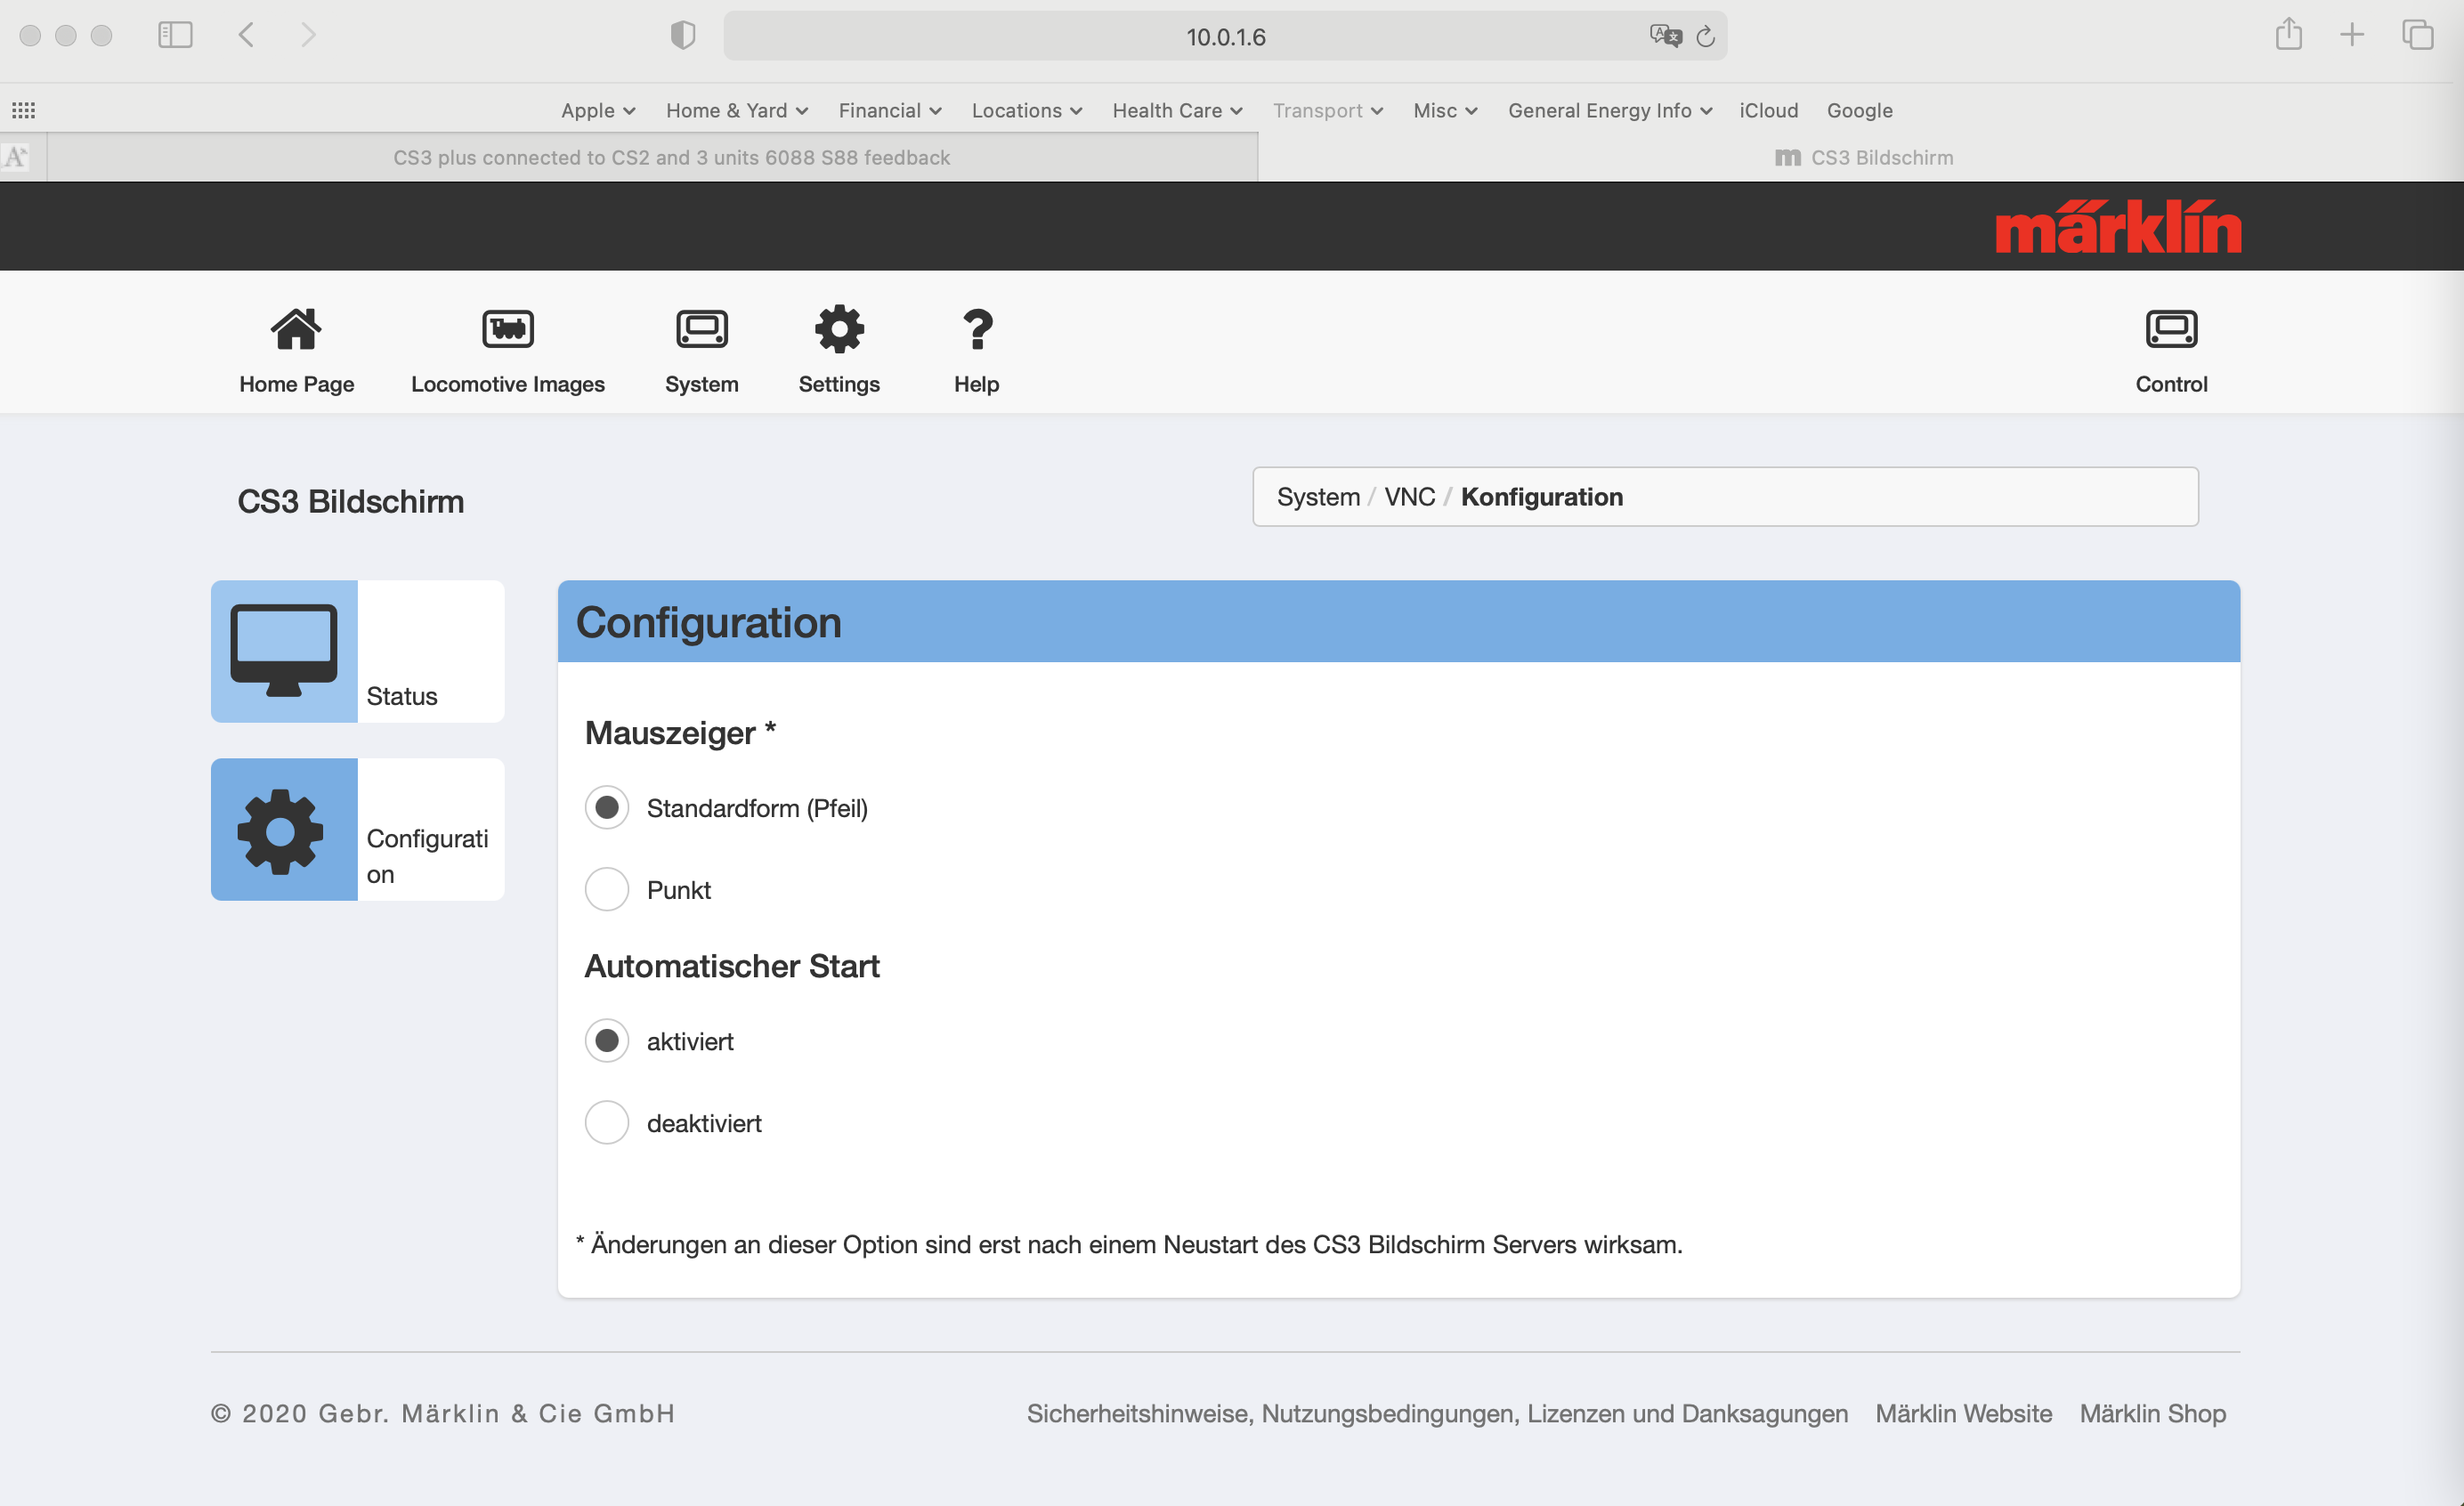The width and height of the screenshot is (2464, 1506).
Task: Switch to CS3 Bildschirm tab
Action: pyautogui.click(x=1861, y=157)
